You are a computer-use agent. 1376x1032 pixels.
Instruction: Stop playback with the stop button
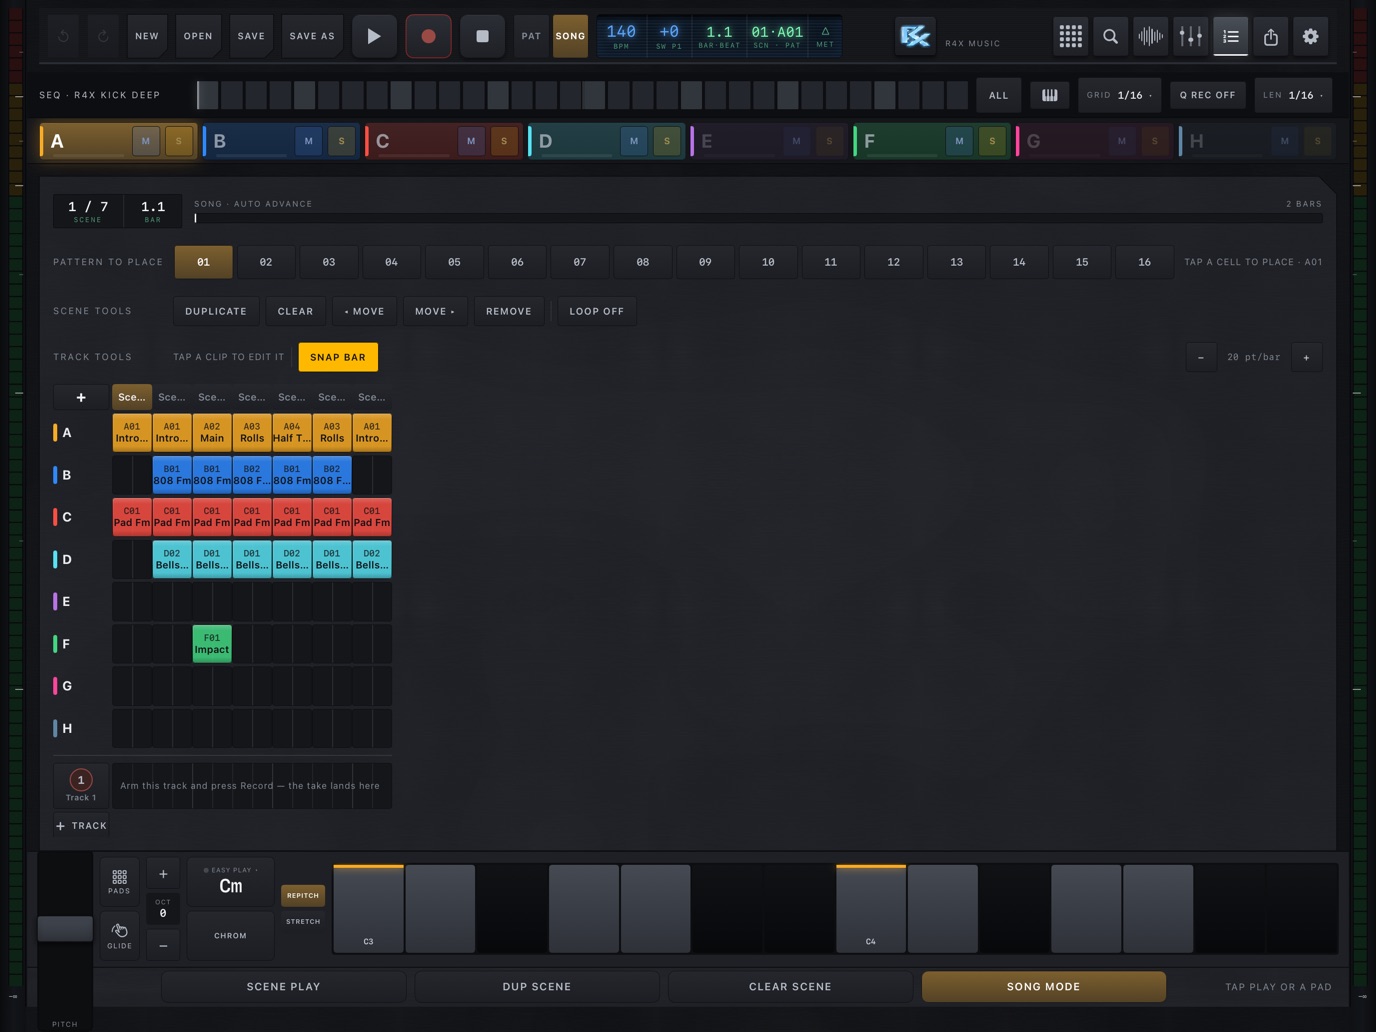(482, 36)
